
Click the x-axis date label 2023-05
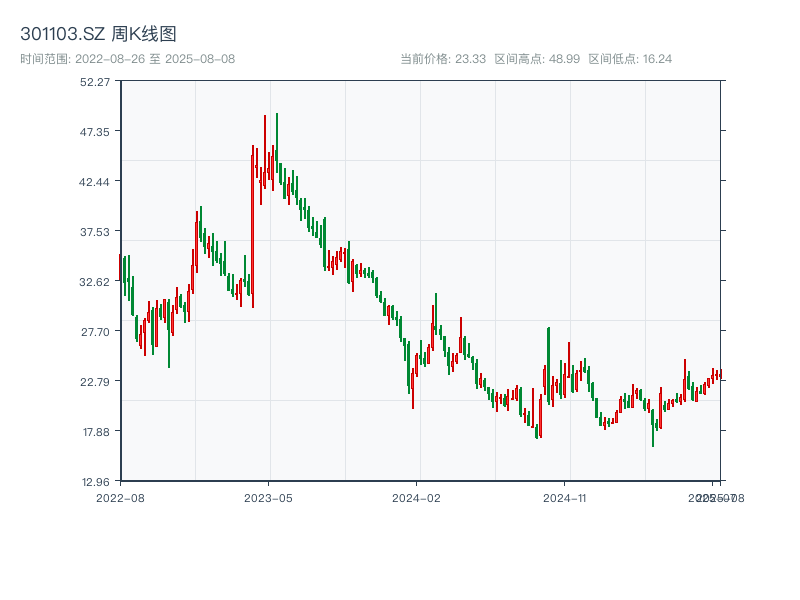[x=268, y=498]
